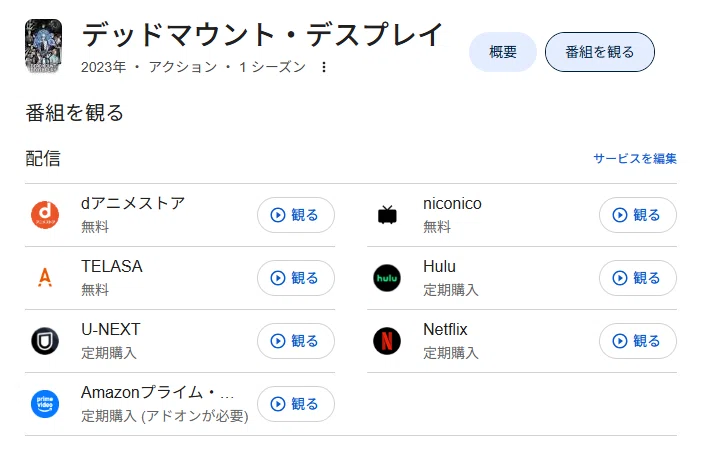Click 観る button for Amazon Prime
Screen dimensions: 708x457
tap(296, 404)
